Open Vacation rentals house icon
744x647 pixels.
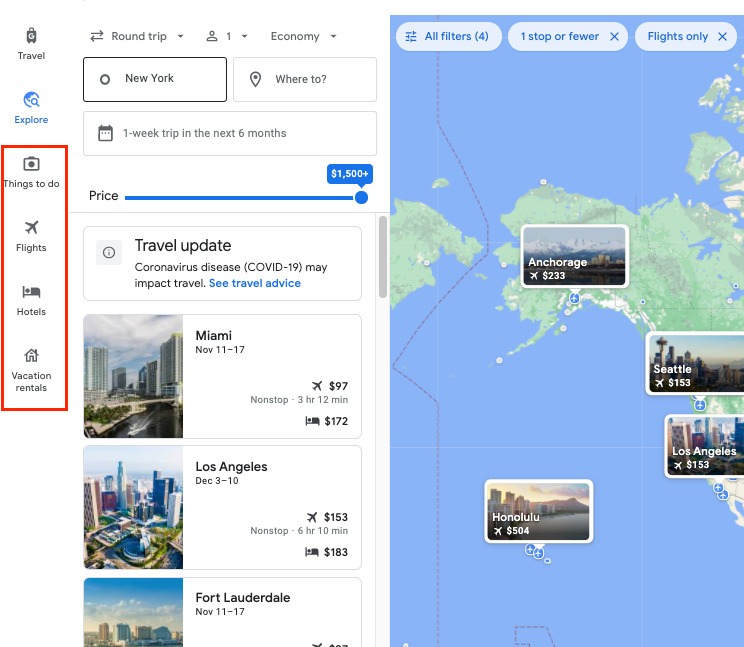click(x=31, y=355)
